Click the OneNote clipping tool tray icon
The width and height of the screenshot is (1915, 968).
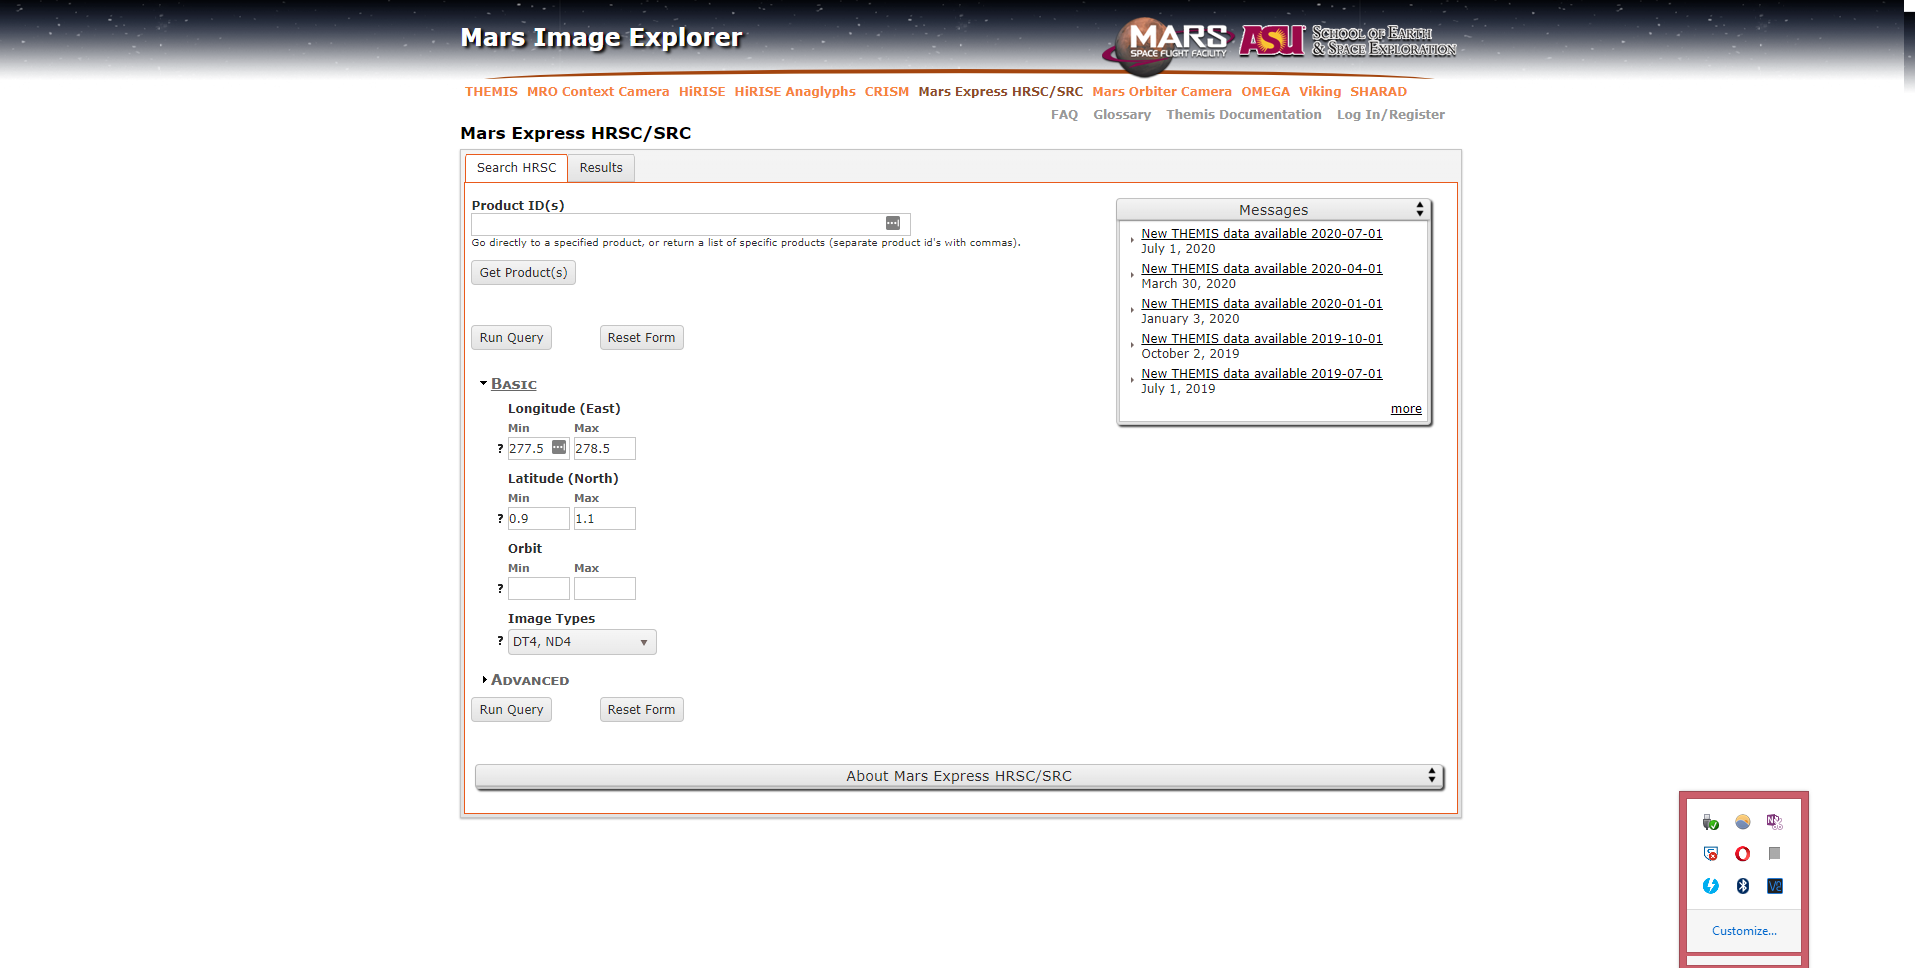pos(1775,822)
